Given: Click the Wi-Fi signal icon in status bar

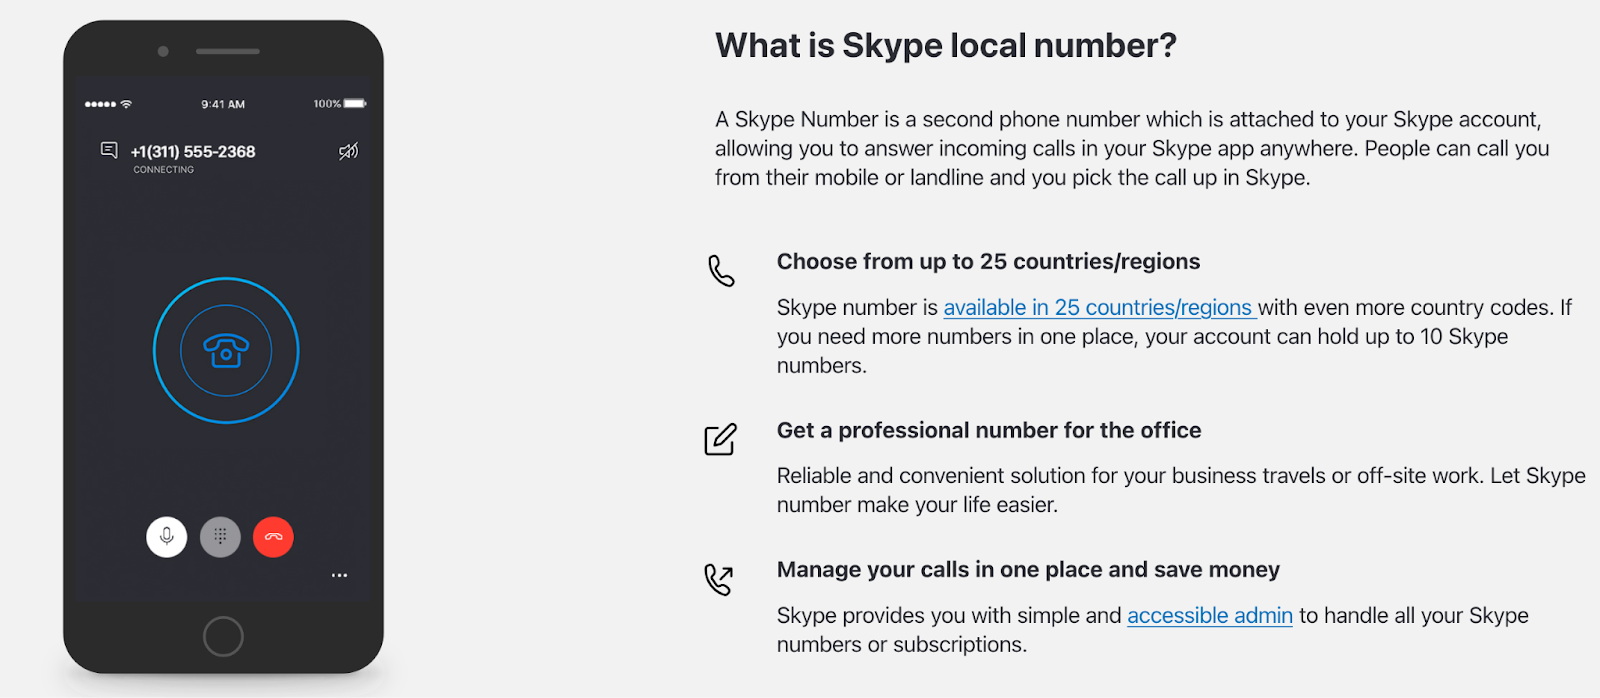Looking at the screenshot, I should 126,104.
